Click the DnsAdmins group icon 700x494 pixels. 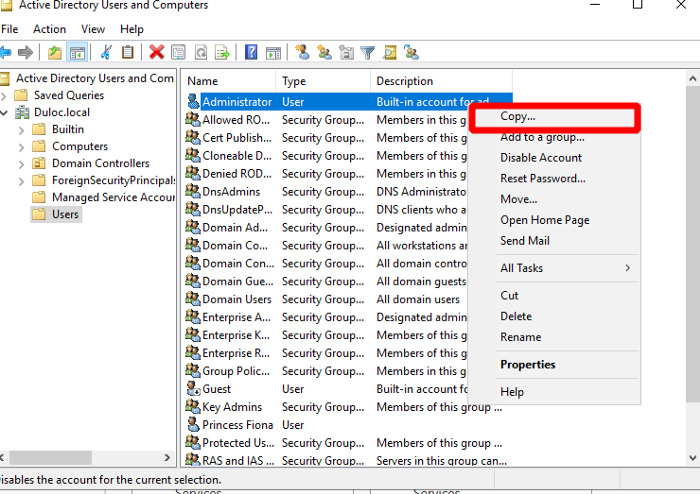tap(193, 191)
